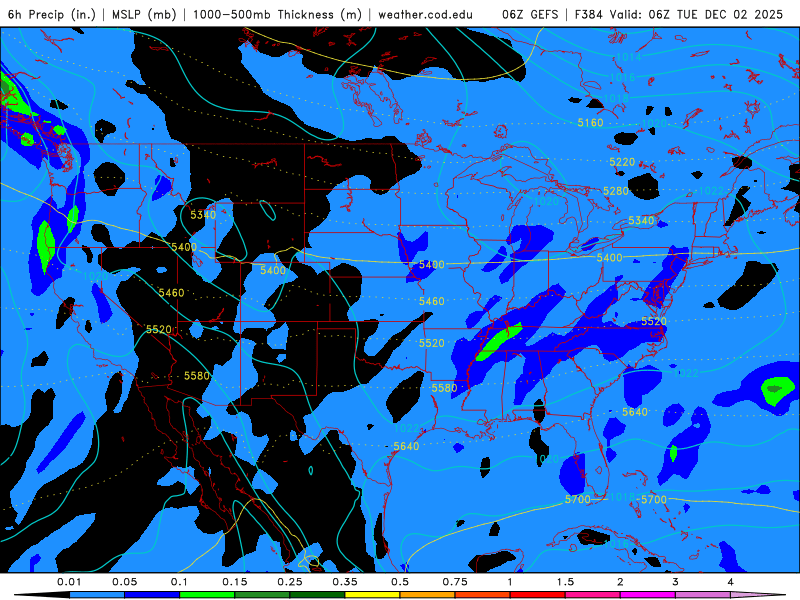Click the '06Z GEFS' model run label

(530, 14)
